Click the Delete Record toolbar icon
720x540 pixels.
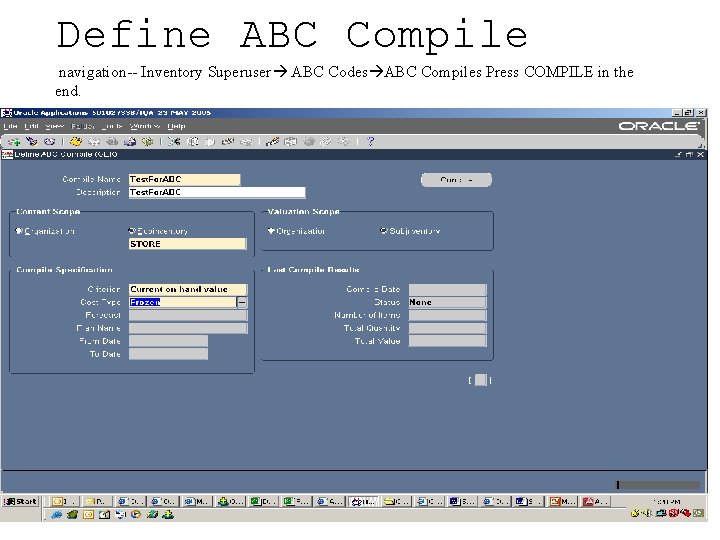click(246, 142)
